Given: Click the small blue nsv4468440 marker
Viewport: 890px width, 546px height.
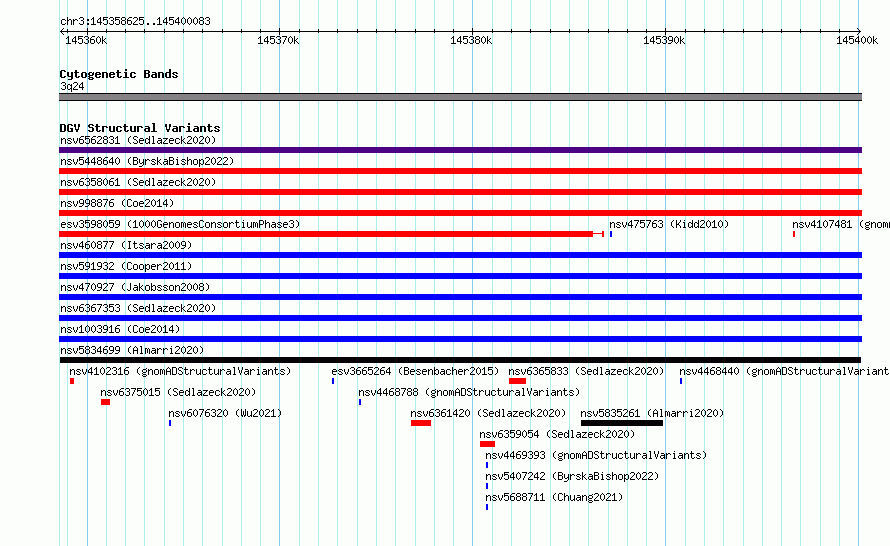Looking at the screenshot, I should pos(681,381).
